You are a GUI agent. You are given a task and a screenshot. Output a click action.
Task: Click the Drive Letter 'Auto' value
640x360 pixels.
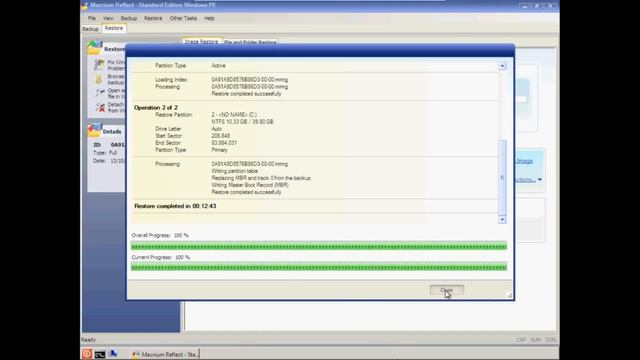pos(216,129)
